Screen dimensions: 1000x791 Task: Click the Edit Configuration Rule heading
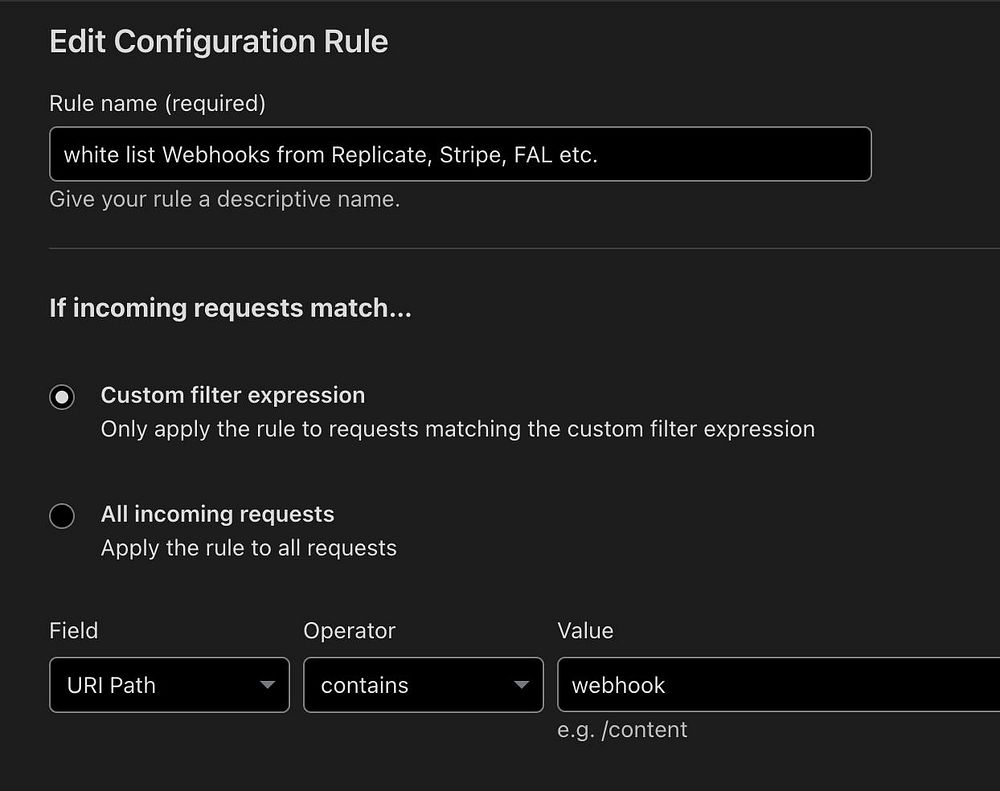[219, 42]
